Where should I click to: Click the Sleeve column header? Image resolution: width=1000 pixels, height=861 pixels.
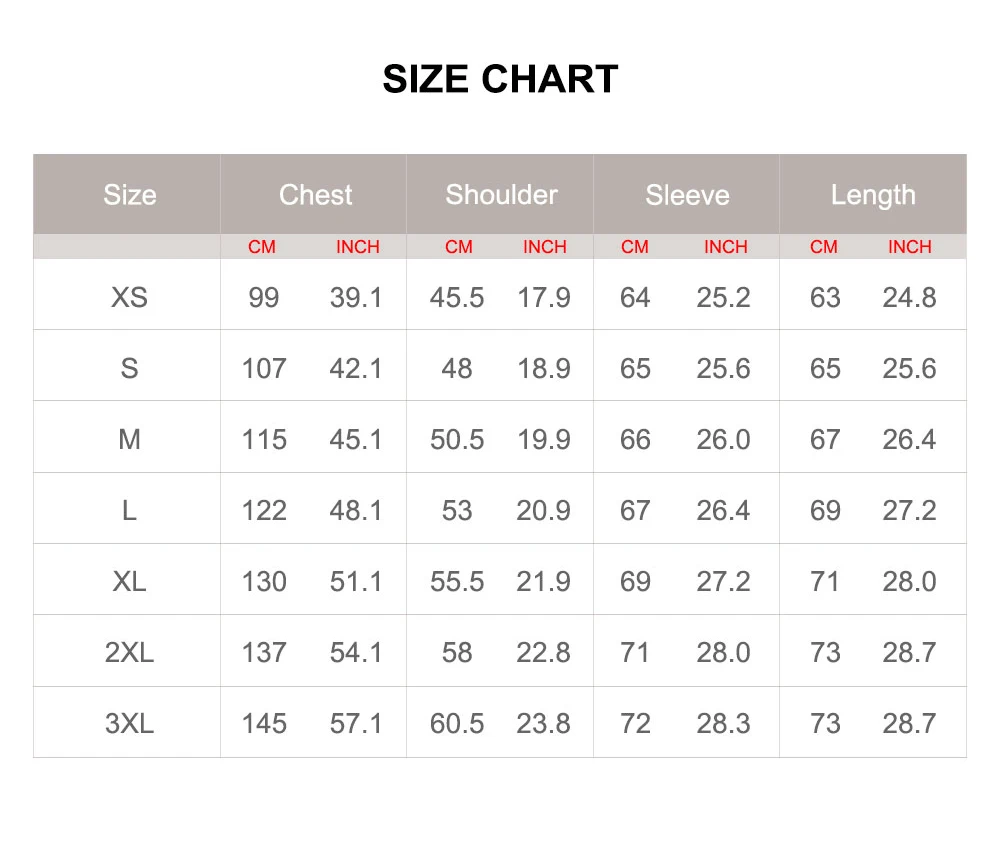tap(687, 195)
